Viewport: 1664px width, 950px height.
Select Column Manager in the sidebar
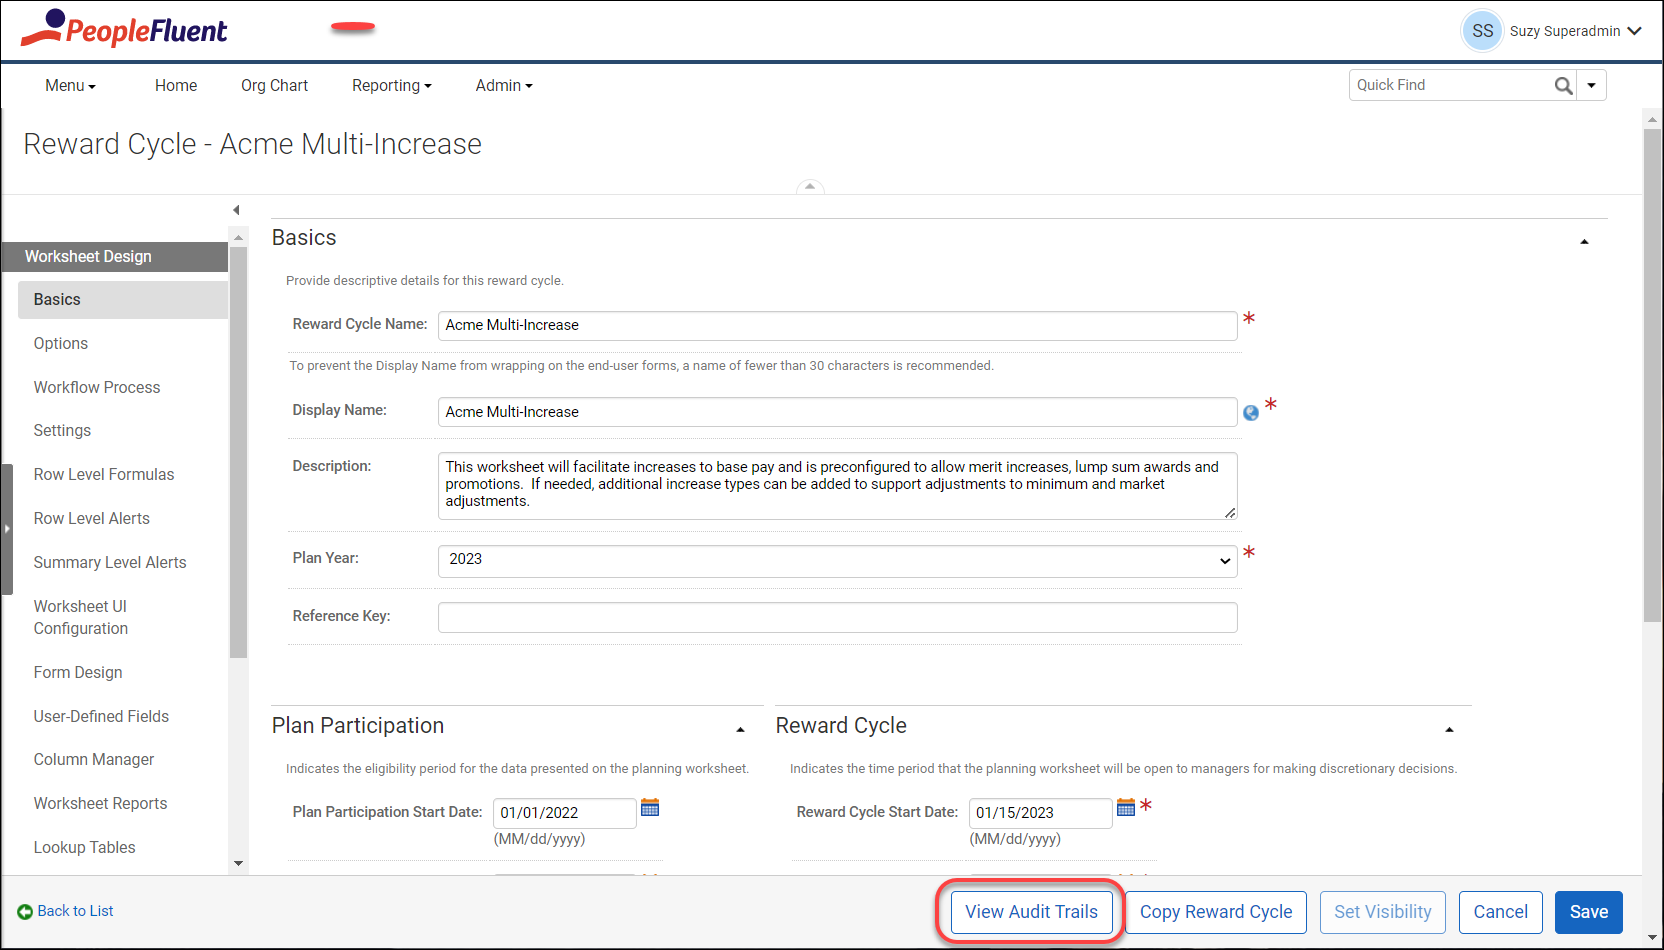coord(93,759)
